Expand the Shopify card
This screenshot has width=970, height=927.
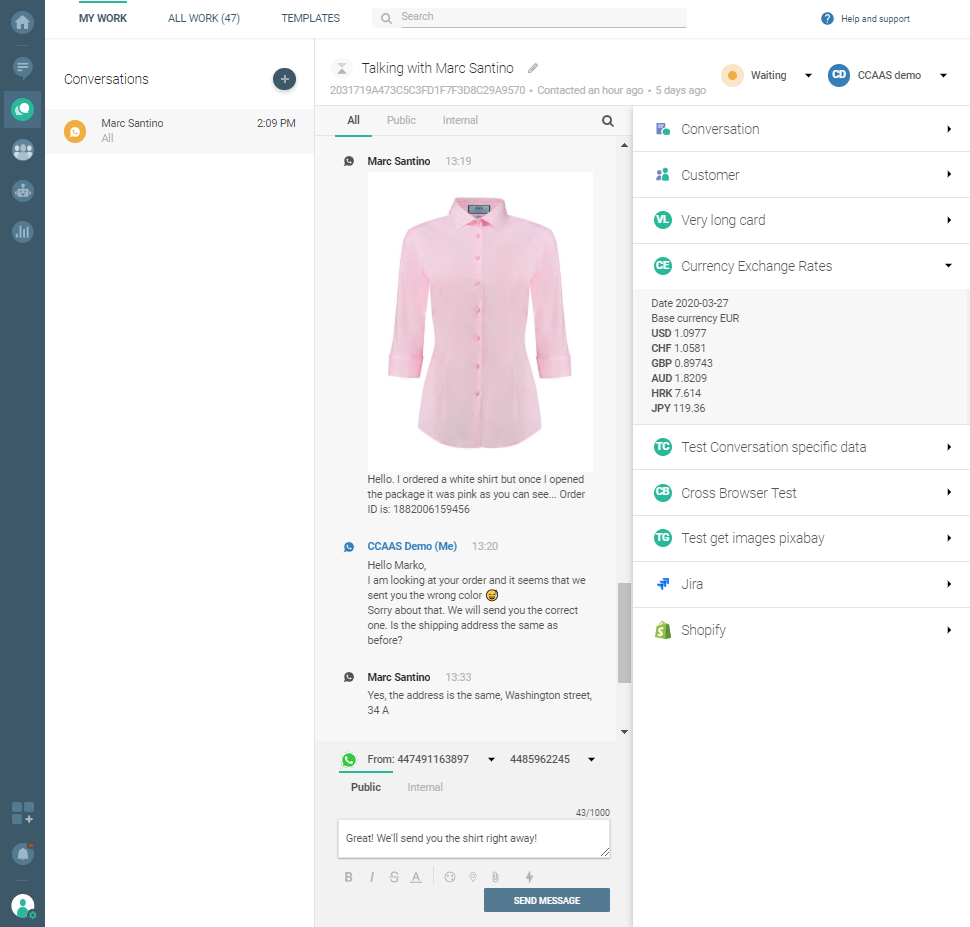(801, 630)
